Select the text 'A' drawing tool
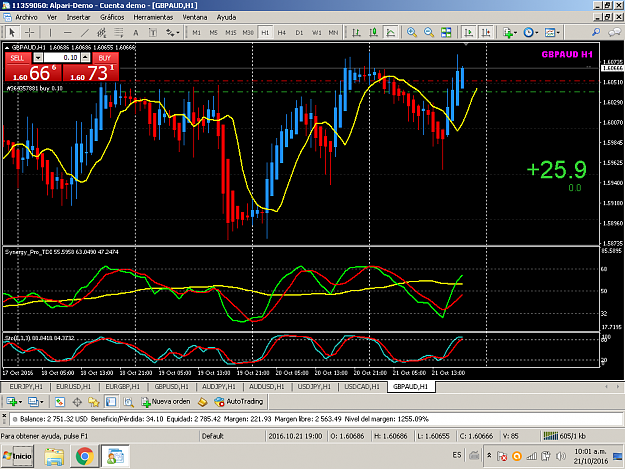Viewport: 625px width, 469px height. click(136, 32)
